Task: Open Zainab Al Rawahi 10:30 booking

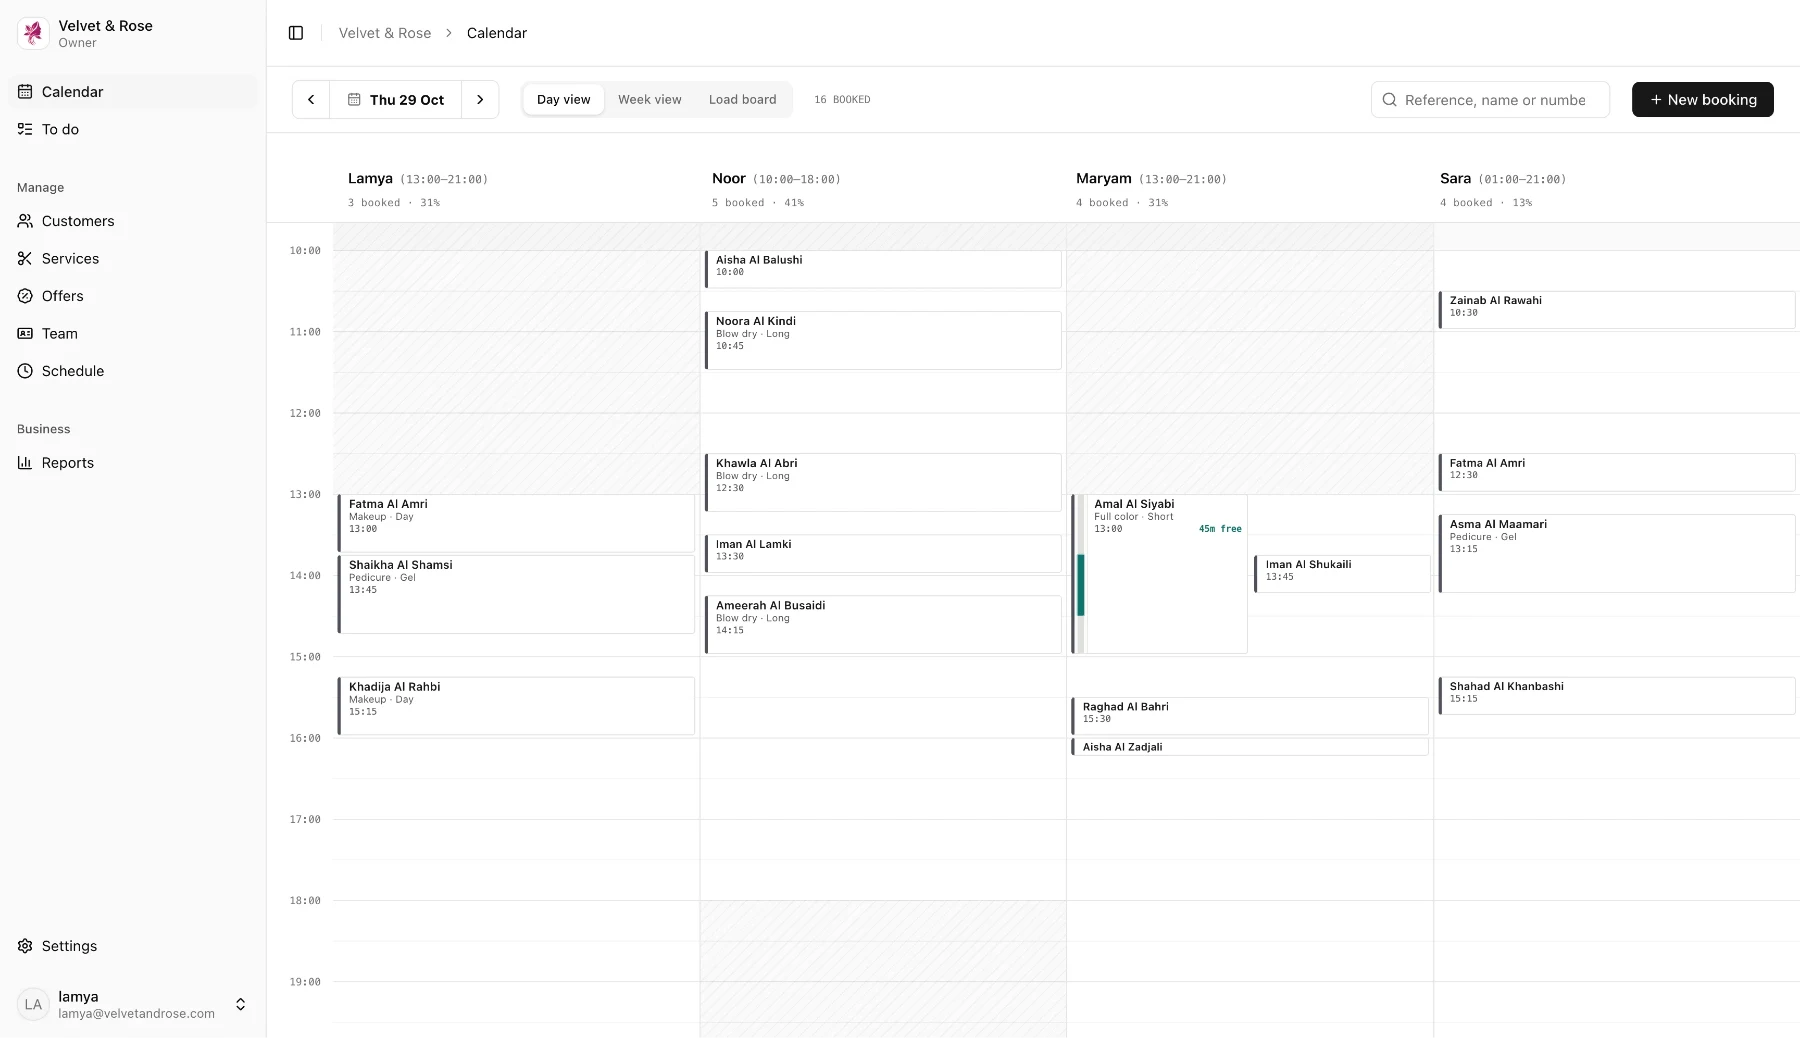Action: (x=1617, y=310)
